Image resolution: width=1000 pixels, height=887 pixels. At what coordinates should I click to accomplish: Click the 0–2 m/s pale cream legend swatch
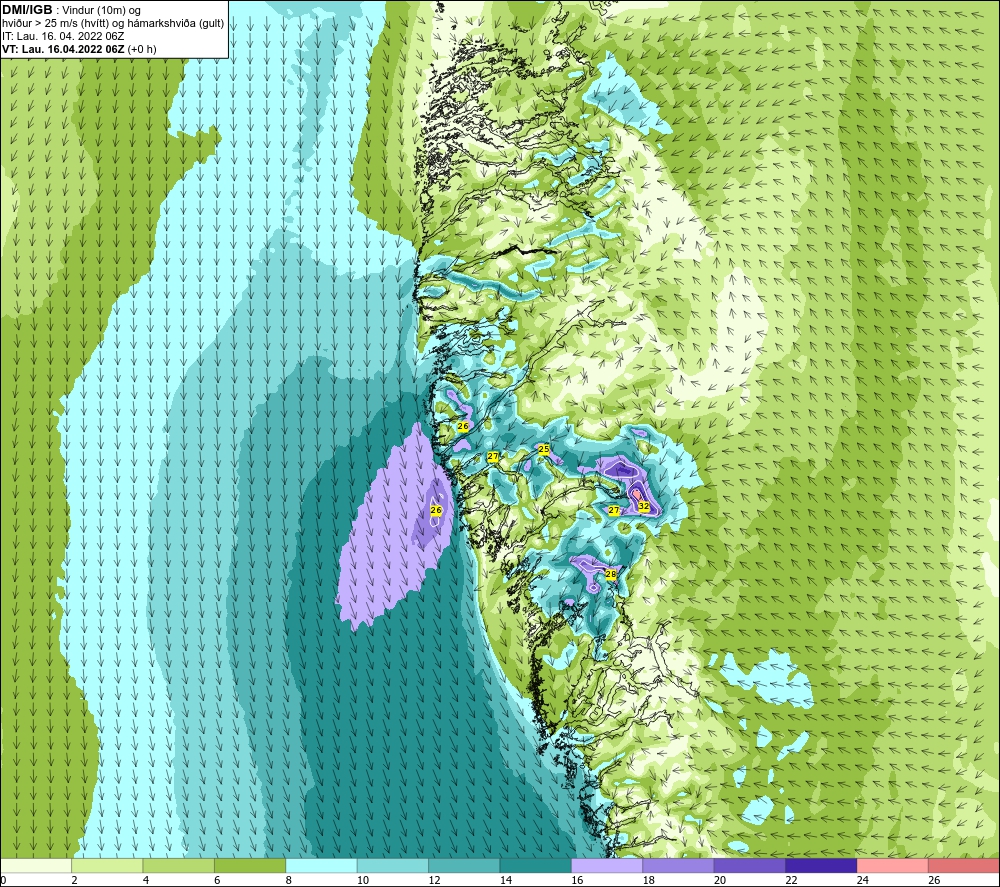point(36,865)
